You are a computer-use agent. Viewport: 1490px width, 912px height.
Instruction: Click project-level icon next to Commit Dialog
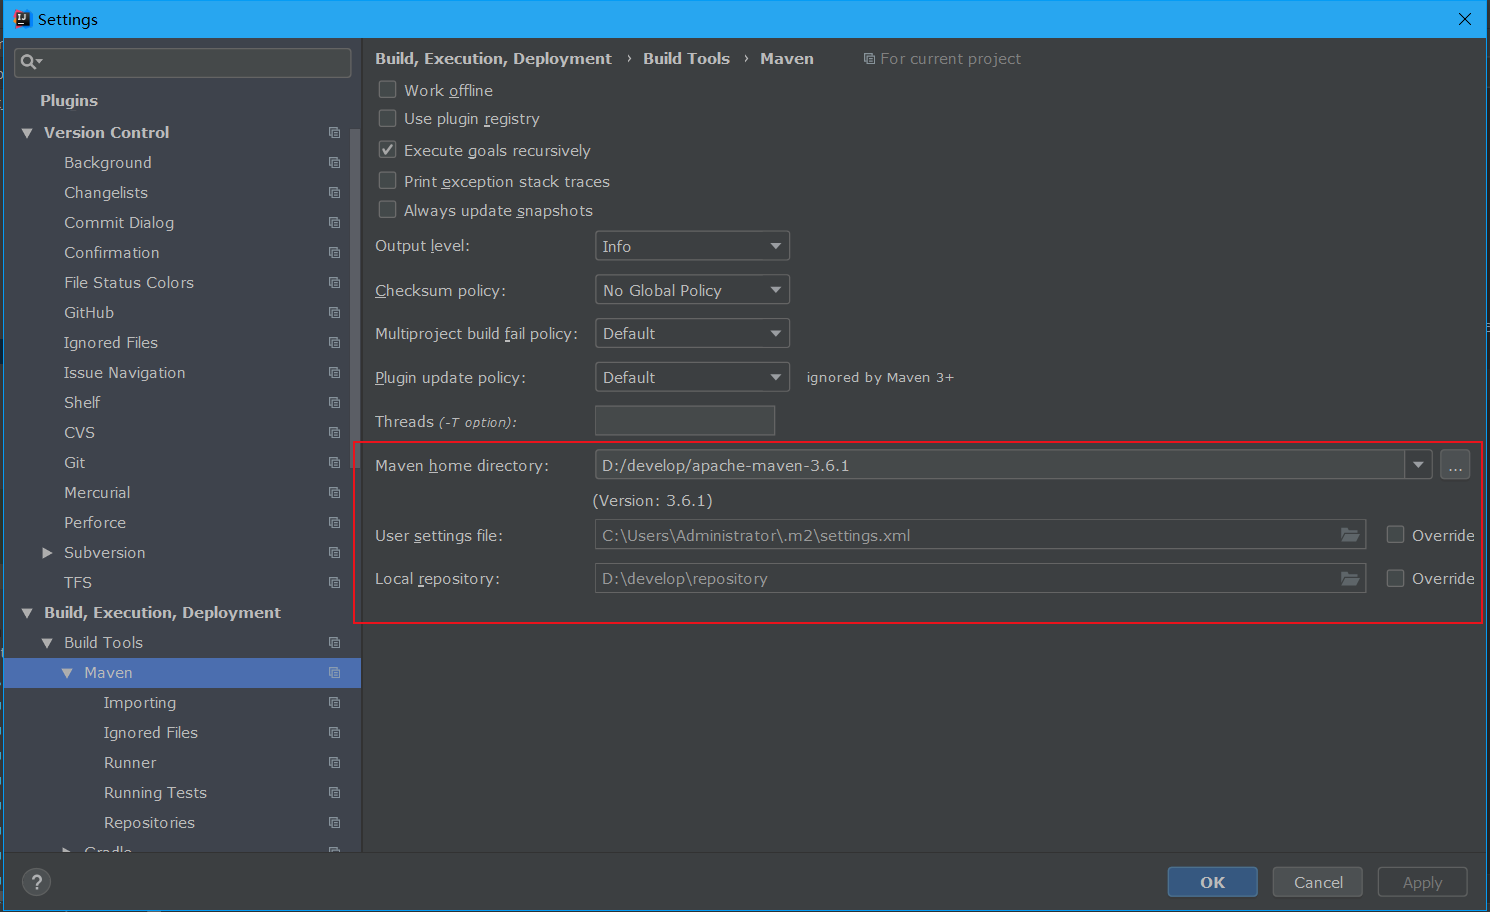(x=334, y=223)
